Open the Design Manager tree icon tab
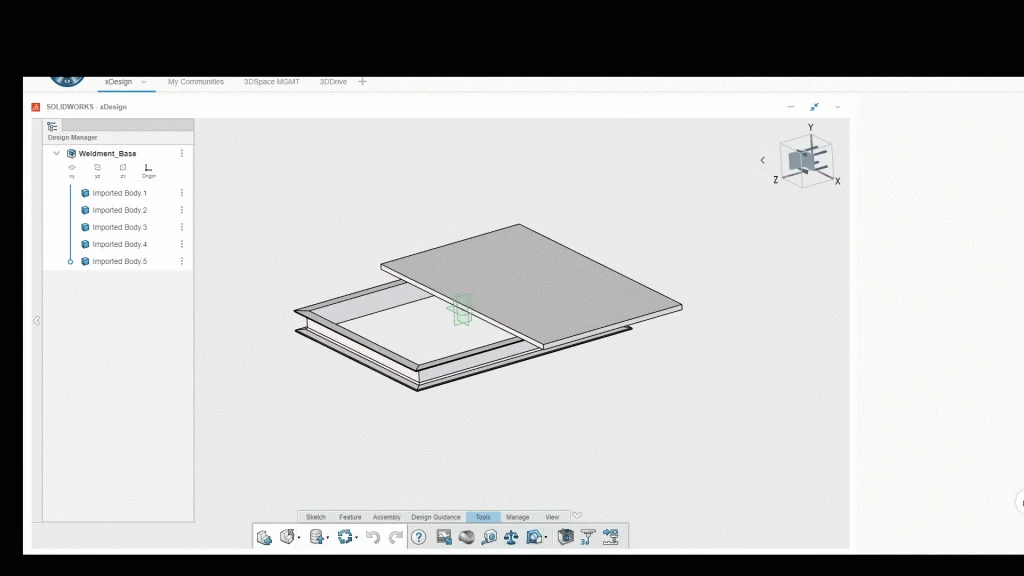 (52, 126)
